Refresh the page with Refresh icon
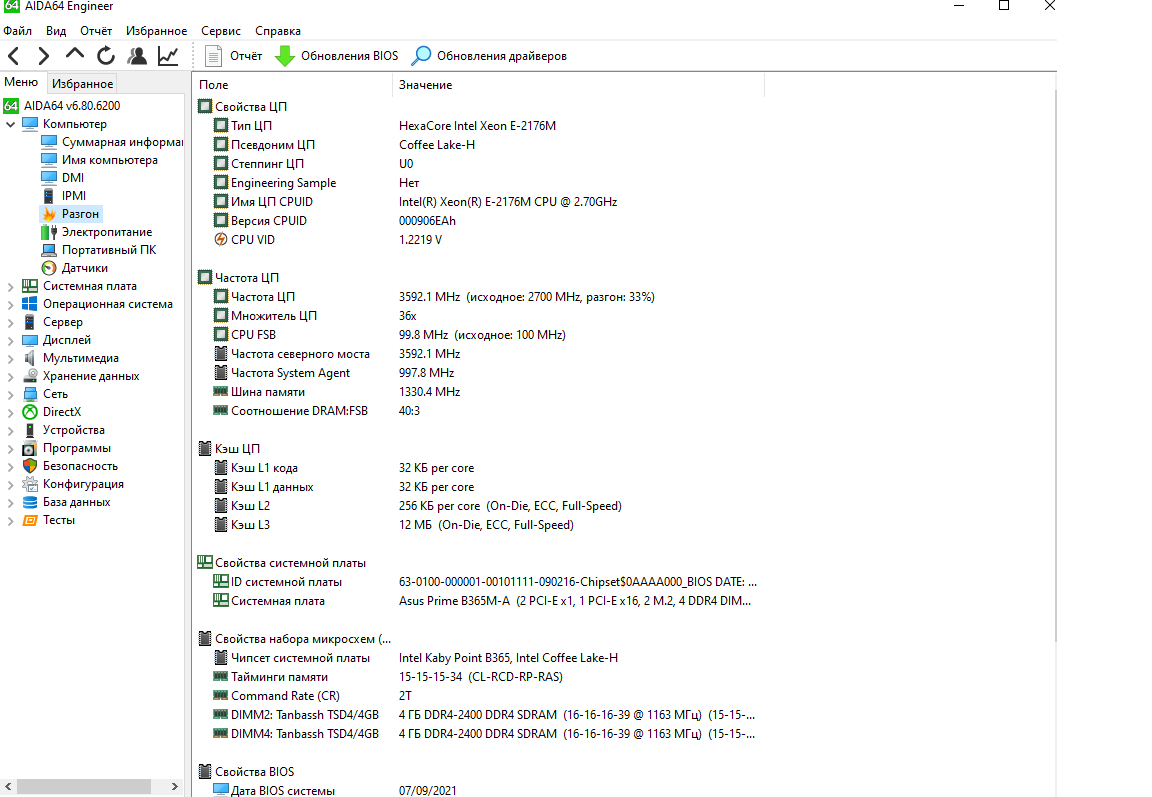1152x797 pixels. click(106, 56)
